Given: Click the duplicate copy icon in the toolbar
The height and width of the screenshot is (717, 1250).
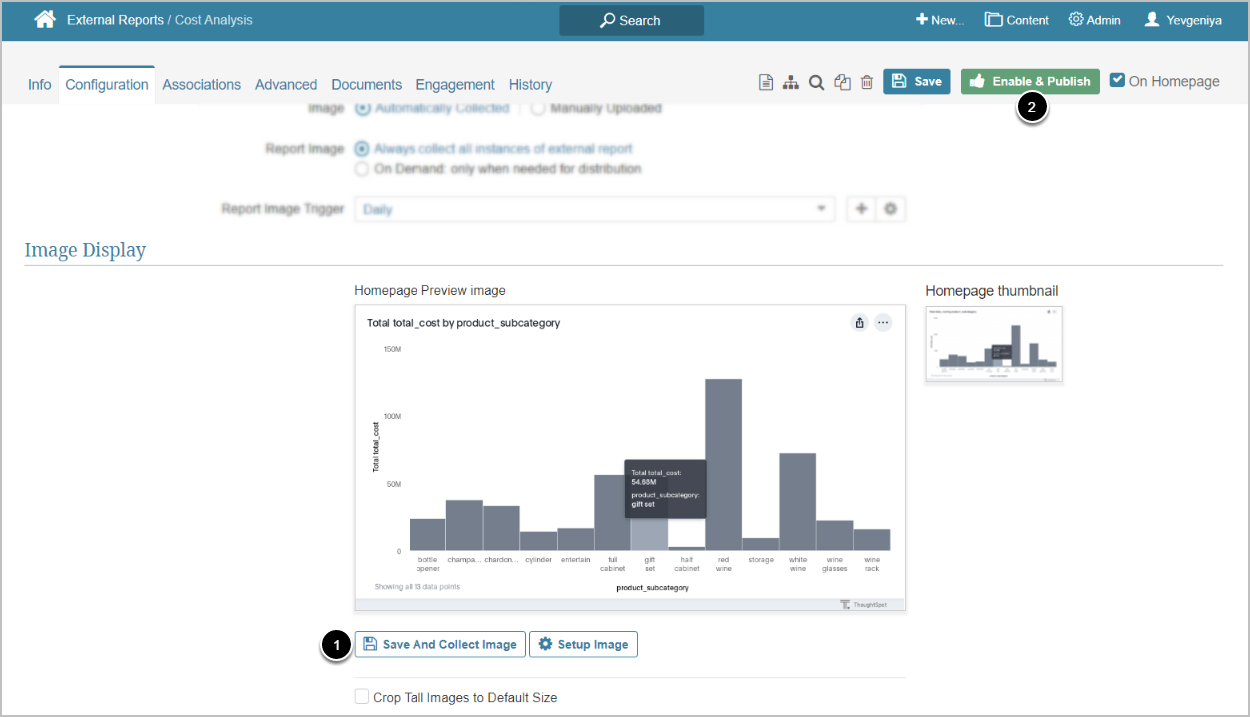Looking at the screenshot, I should click(842, 82).
